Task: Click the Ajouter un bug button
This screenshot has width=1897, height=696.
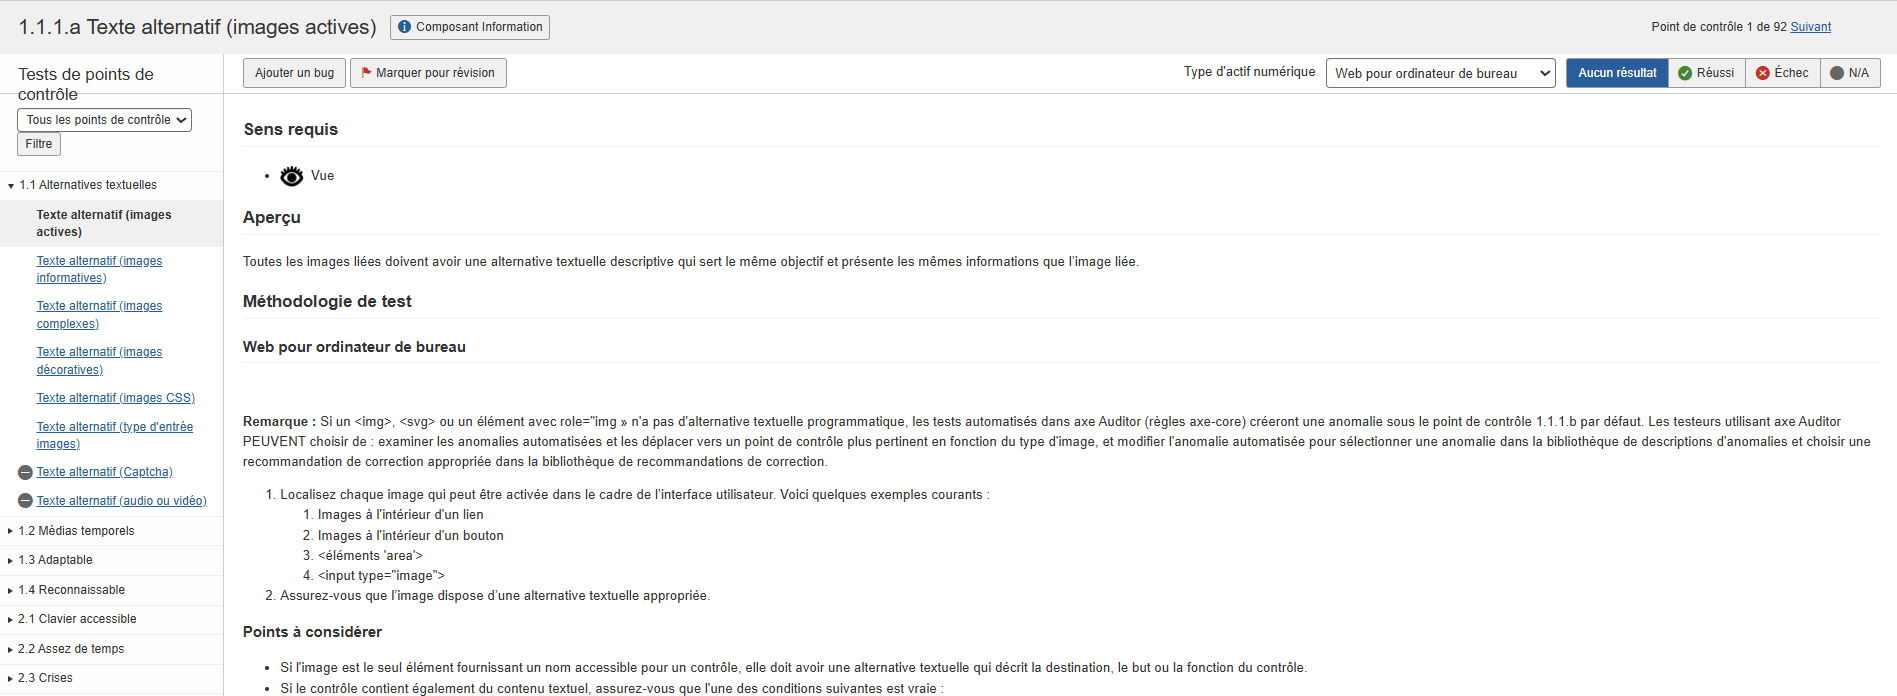Action: (x=294, y=73)
